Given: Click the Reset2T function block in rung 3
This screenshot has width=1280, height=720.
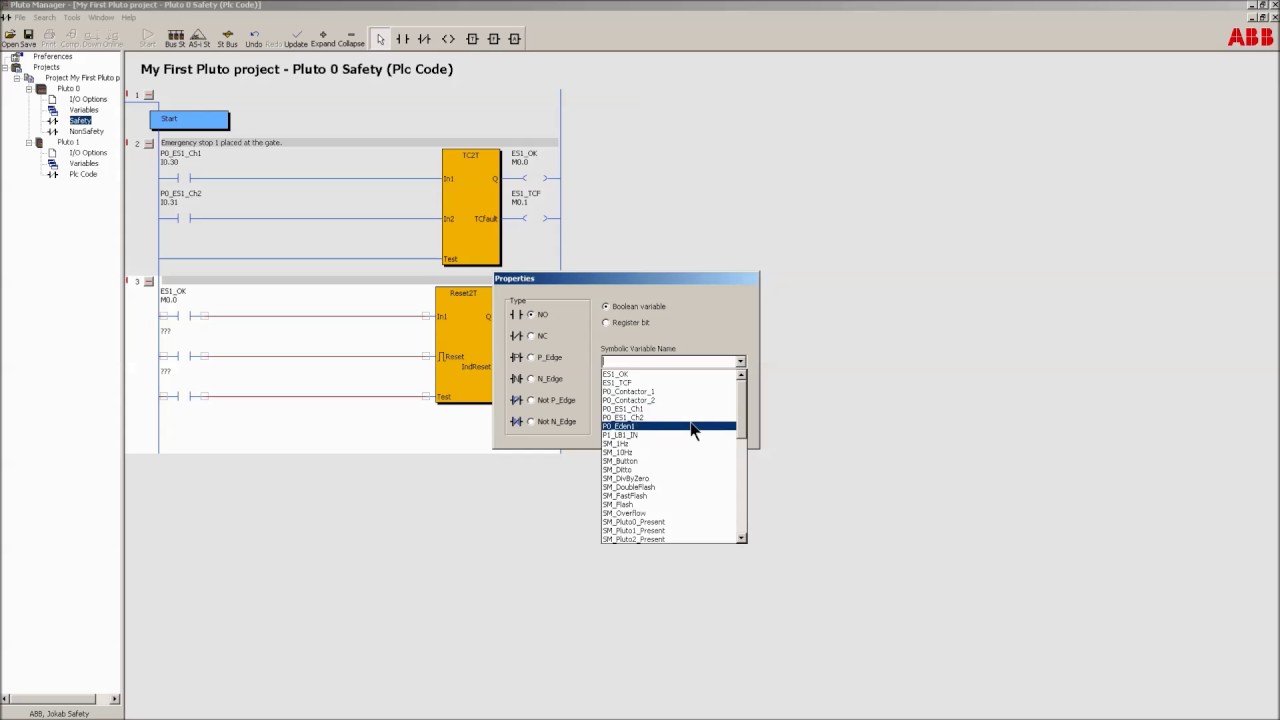Looking at the screenshot, I should (463, 345).
